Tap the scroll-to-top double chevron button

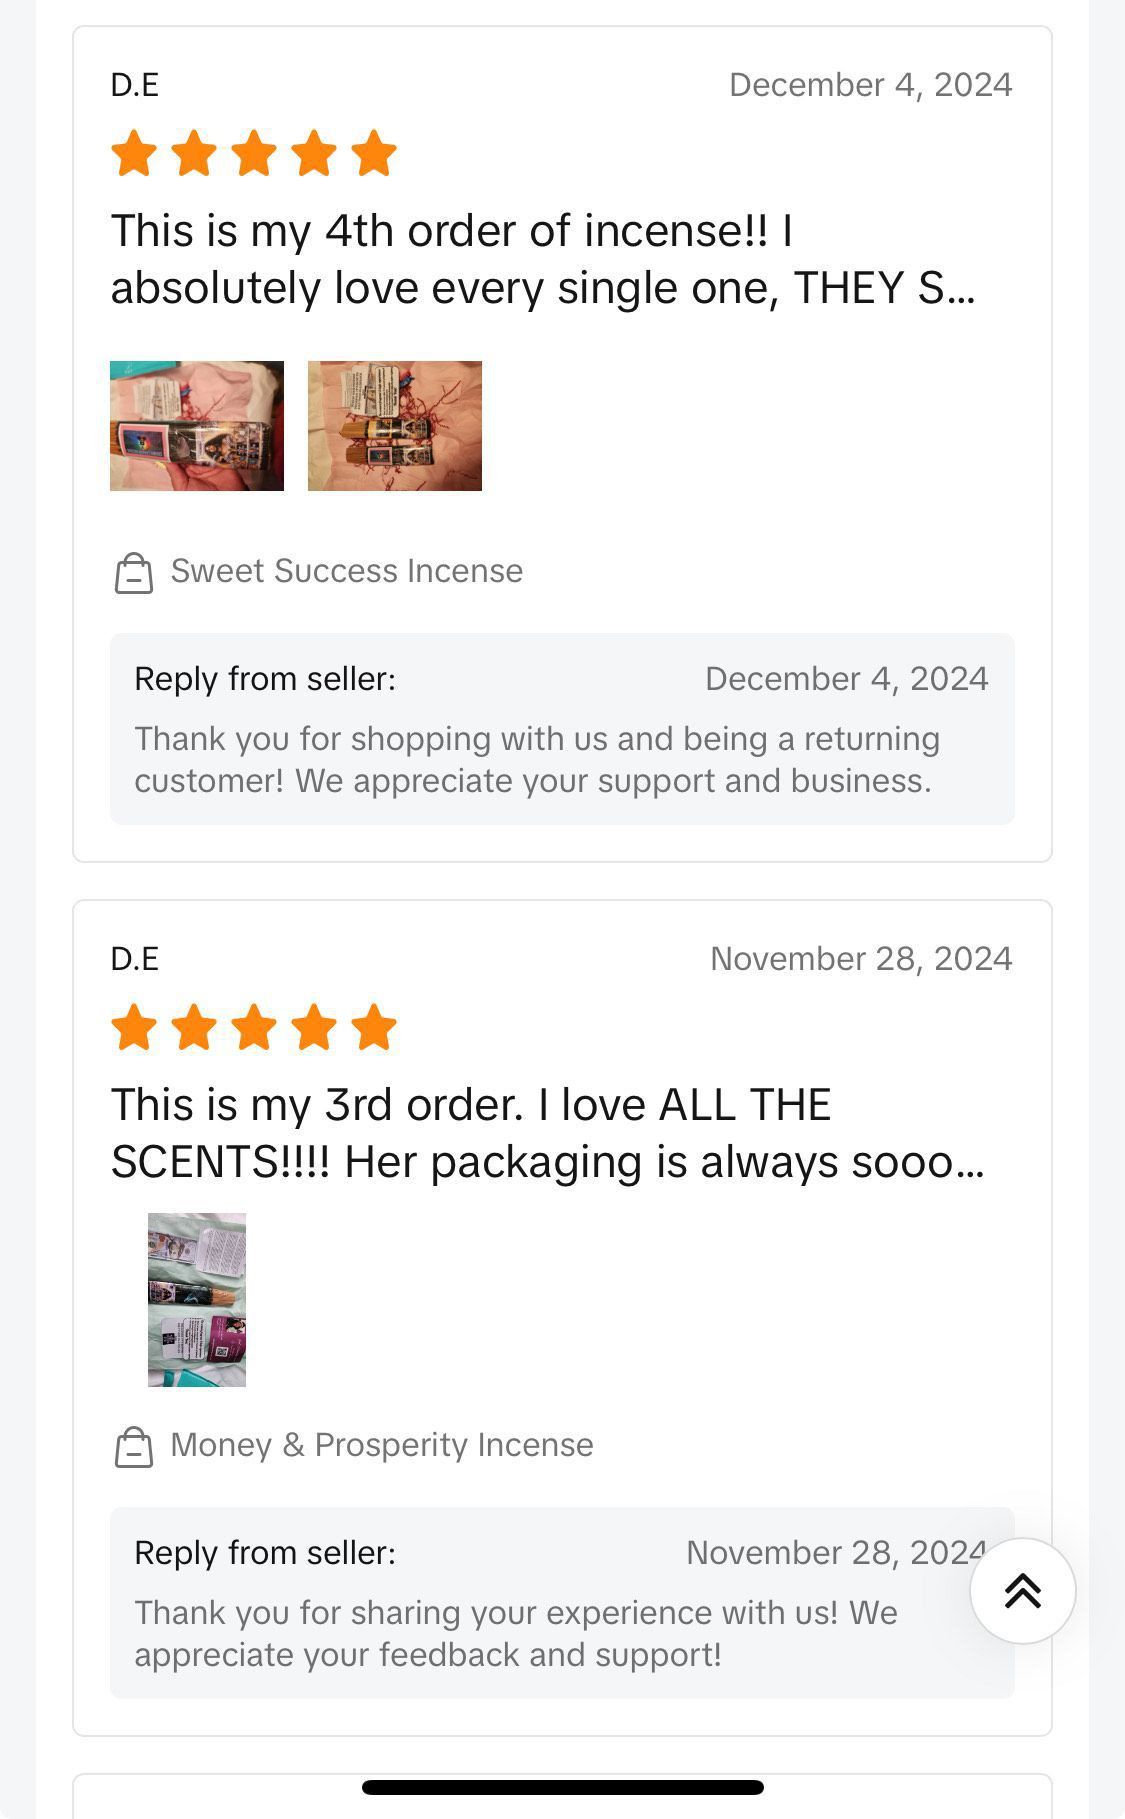coord(1022,1590)
